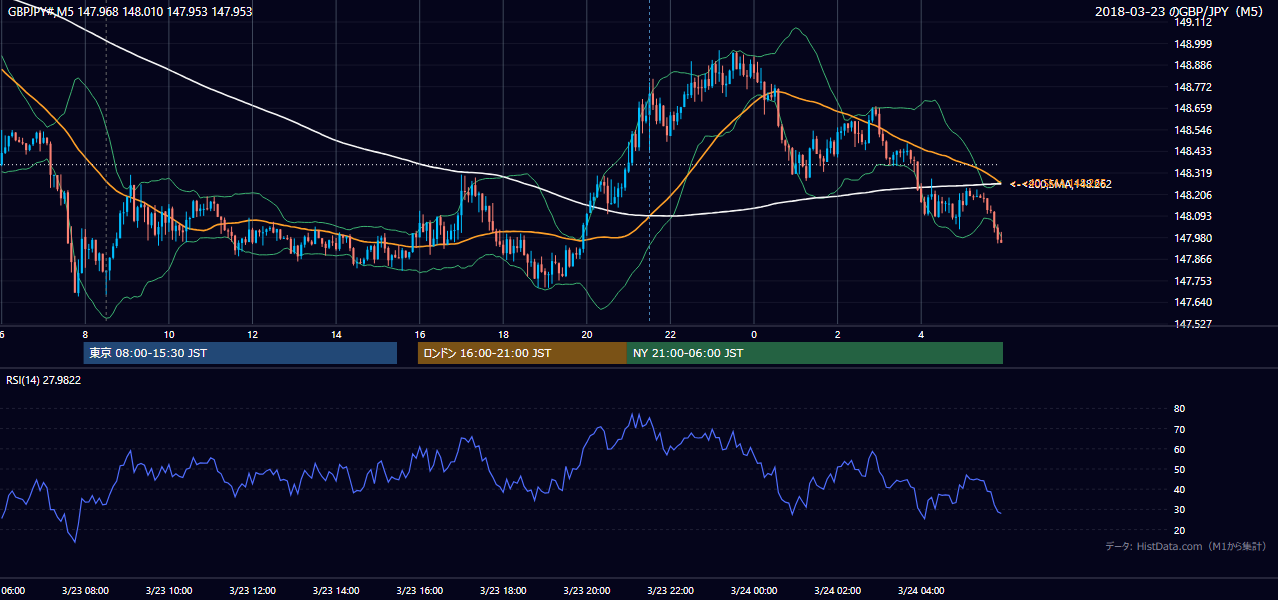Click price axis label 148.999
Viewport: 1278px width, 600px height.
(x=1193, y=44)
